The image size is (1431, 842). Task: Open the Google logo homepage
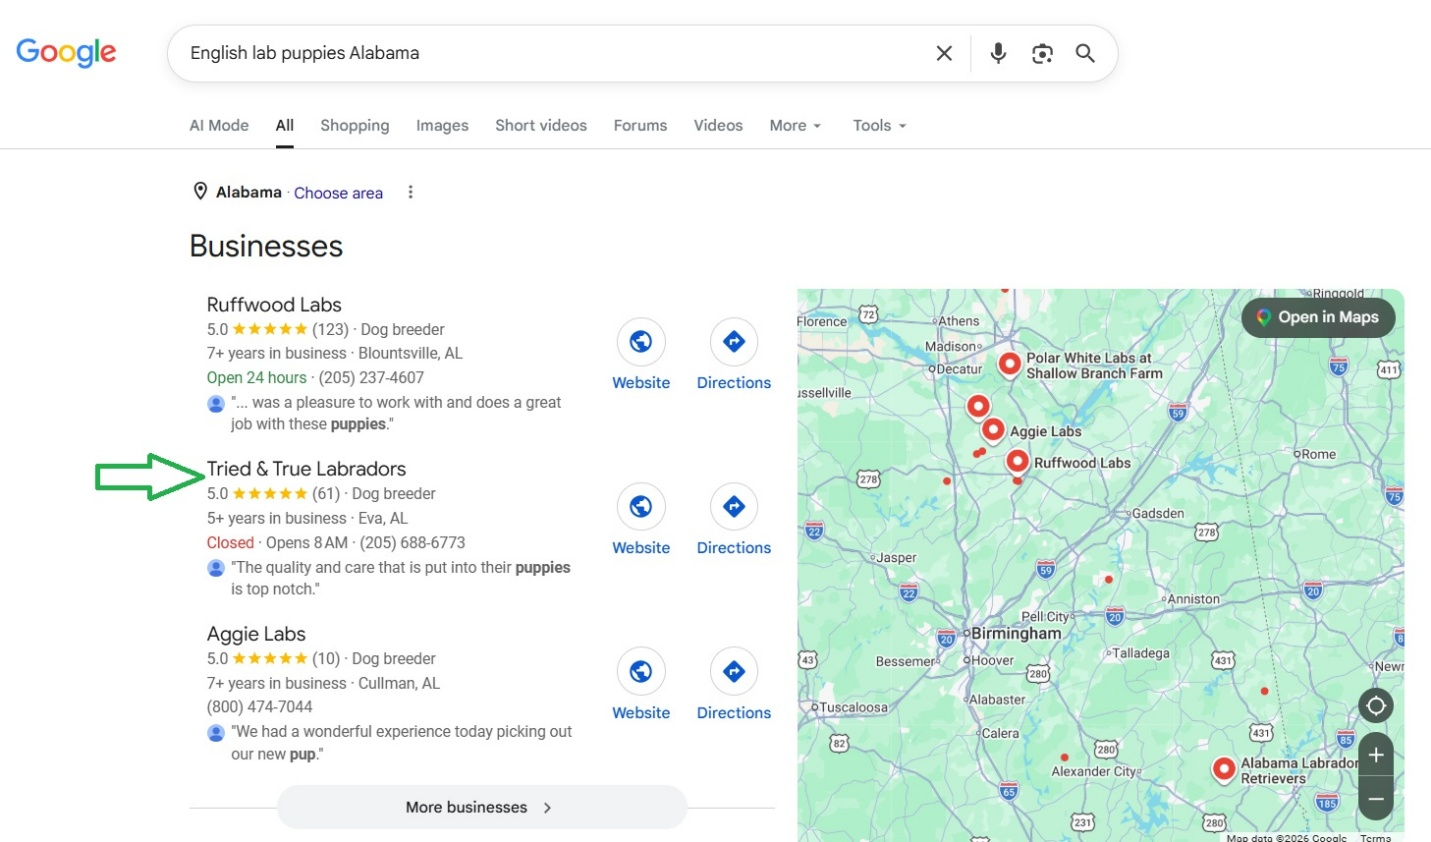tap(66, 52)
